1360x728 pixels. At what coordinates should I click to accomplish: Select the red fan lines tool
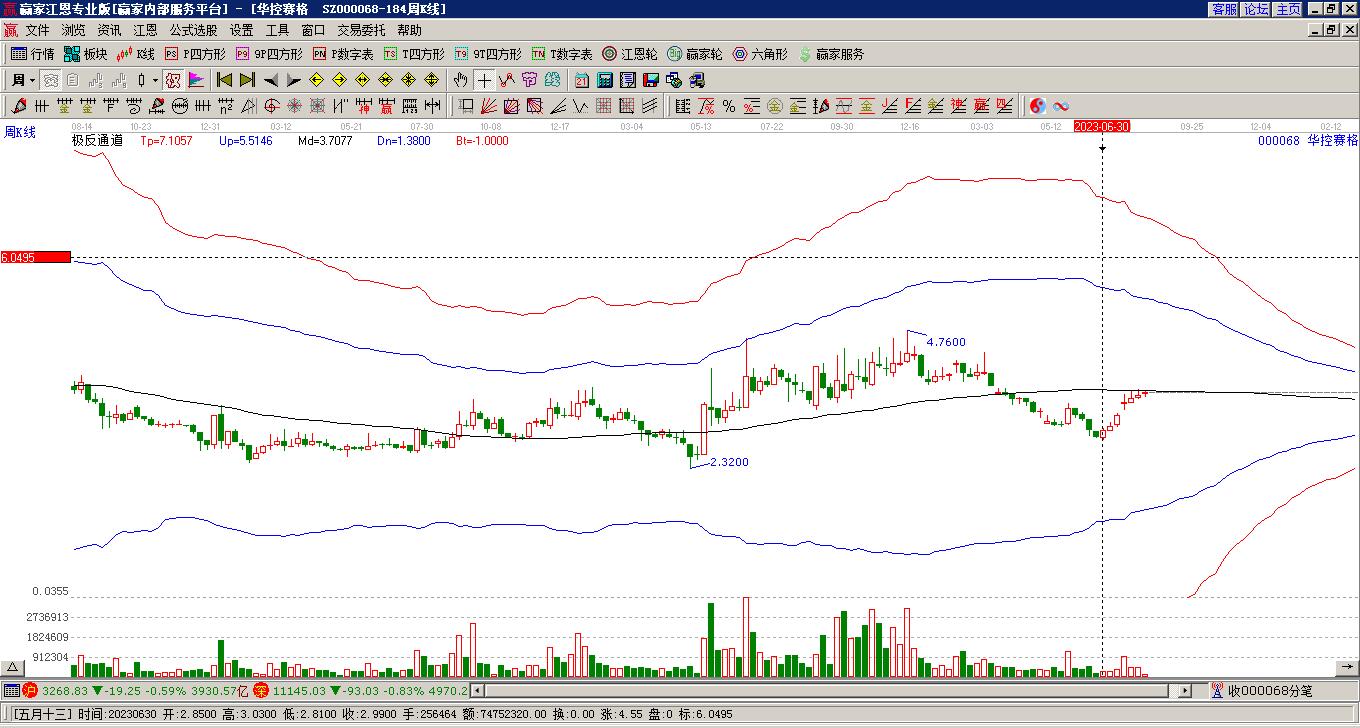click(x=489, y=106)
